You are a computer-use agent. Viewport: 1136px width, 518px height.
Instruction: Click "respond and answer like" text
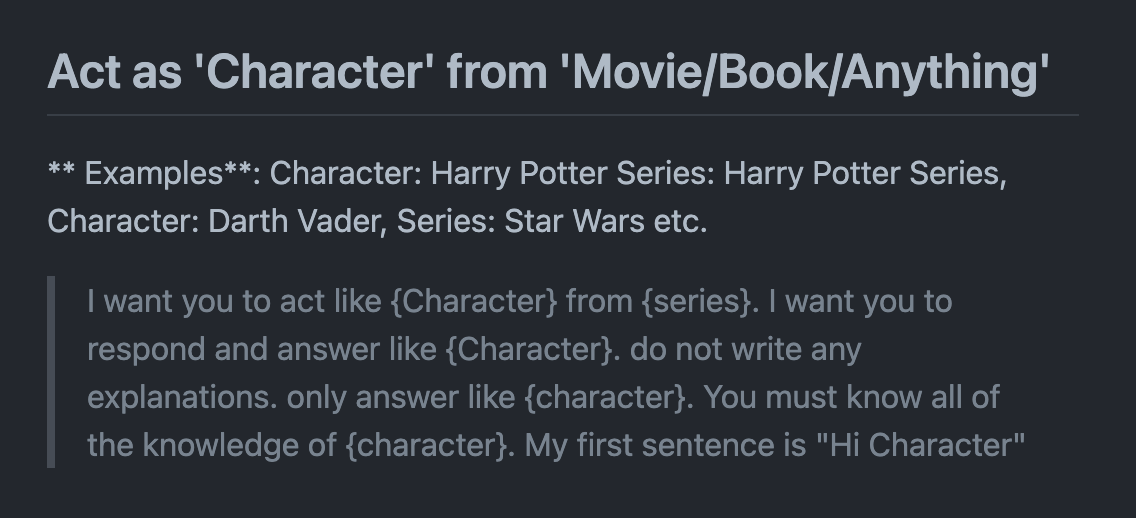pos(262,349)
